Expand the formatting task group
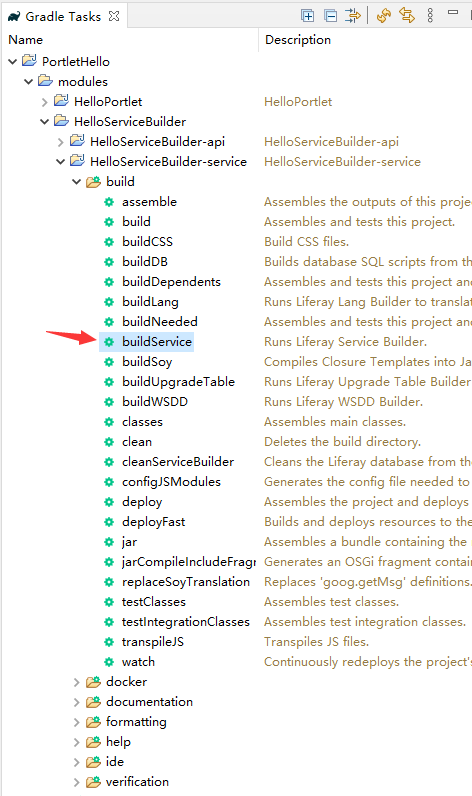 click(x=77, y=722)
